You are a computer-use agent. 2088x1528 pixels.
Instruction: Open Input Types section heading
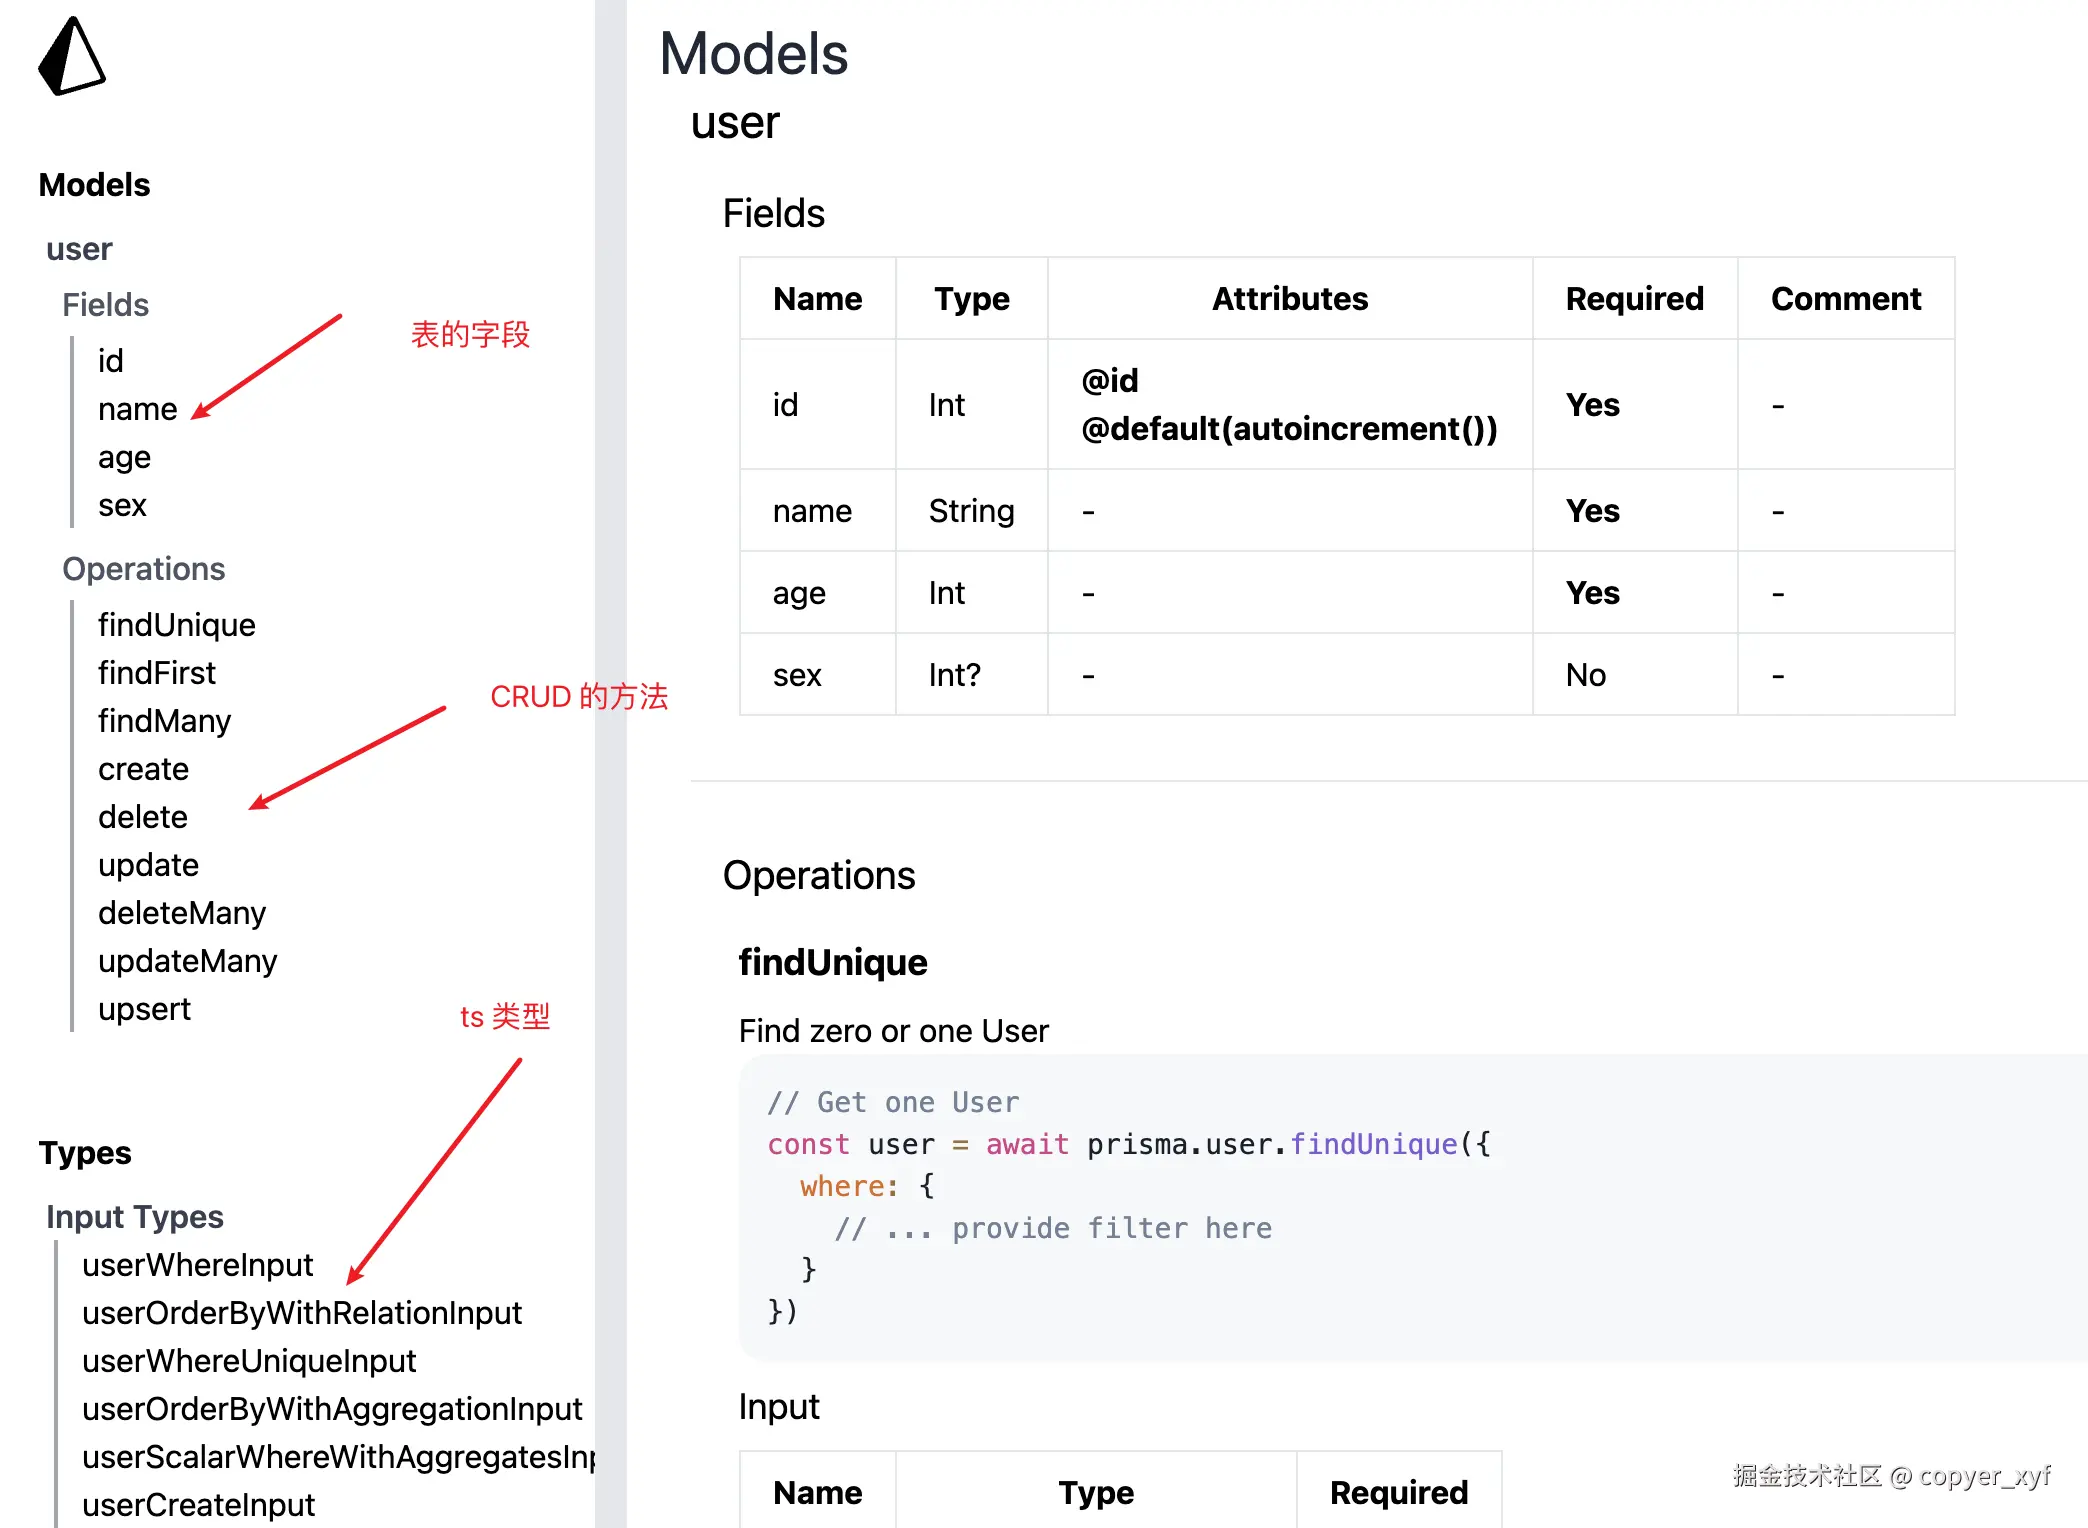pyautogui.click(x=134, y=1217)
